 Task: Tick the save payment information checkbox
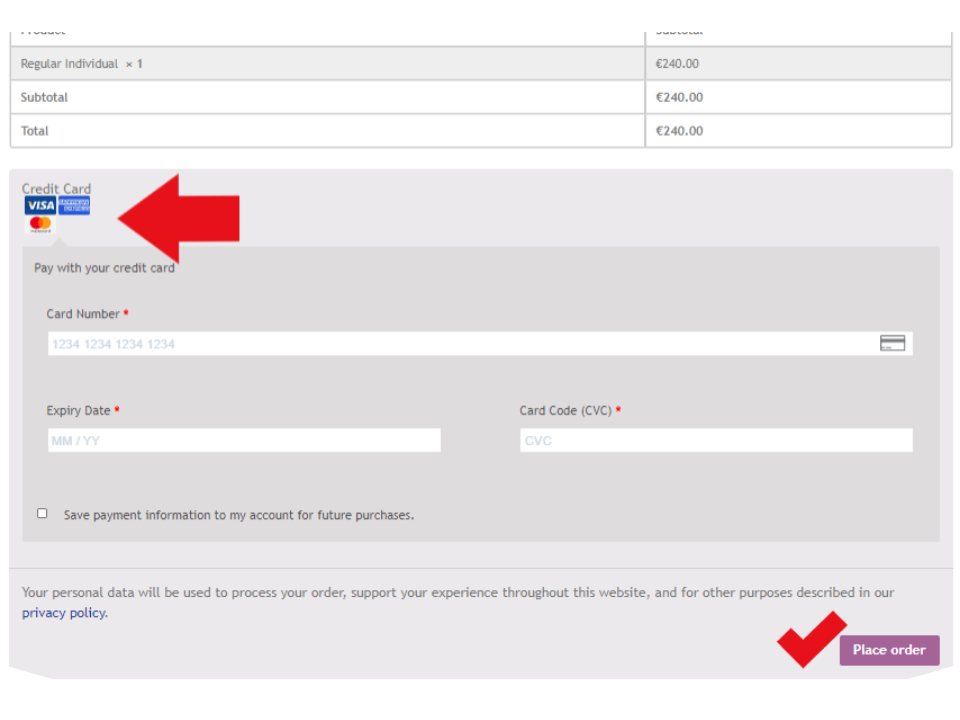[x=42, y=514]
